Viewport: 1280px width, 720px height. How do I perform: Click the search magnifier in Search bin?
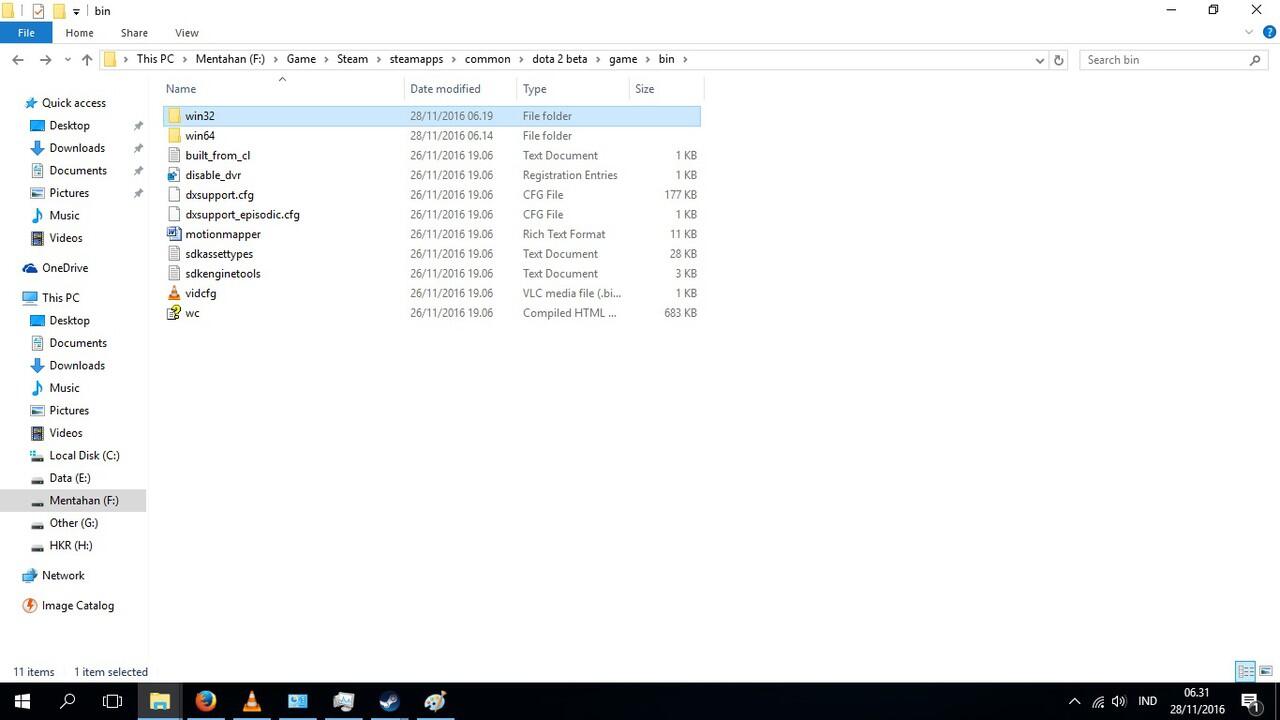(1256, 60)
